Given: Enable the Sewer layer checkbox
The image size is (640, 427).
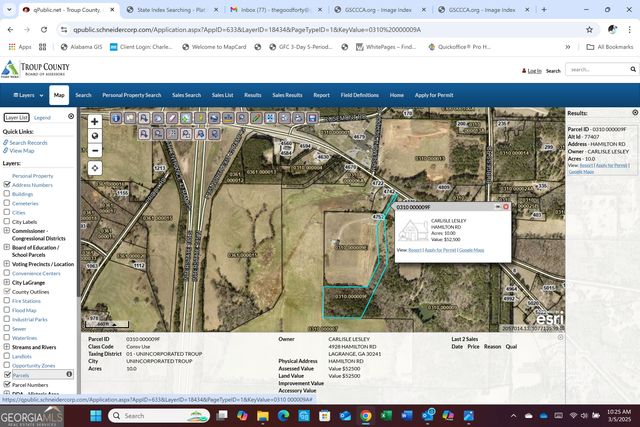Looking at the screenshot, I should point(7,328).
